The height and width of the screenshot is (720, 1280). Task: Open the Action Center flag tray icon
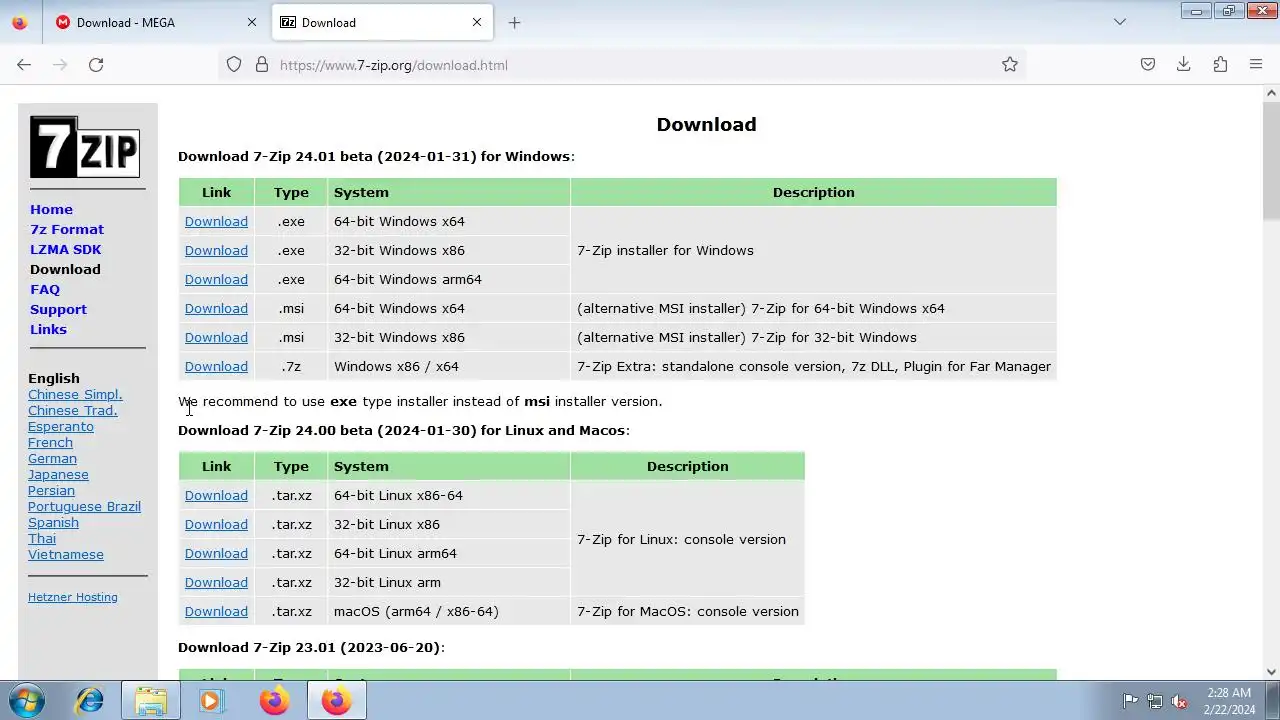[1130, 701]
